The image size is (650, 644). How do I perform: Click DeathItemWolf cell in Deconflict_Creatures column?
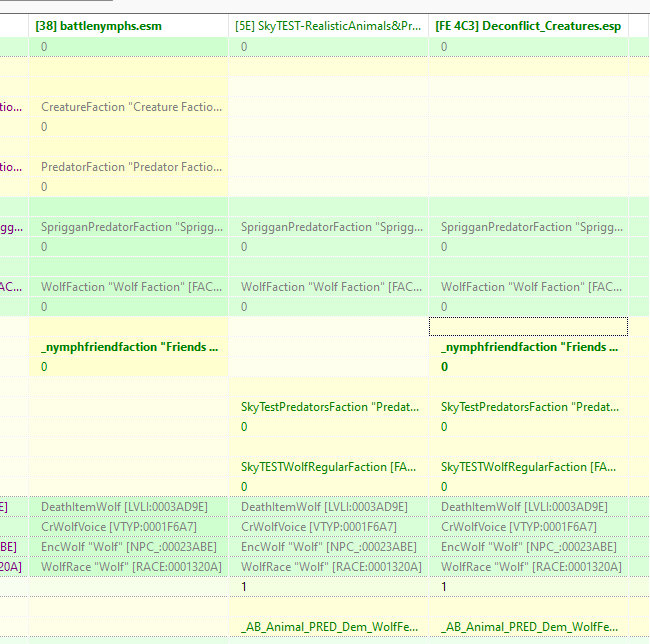[x=529, y=507]
